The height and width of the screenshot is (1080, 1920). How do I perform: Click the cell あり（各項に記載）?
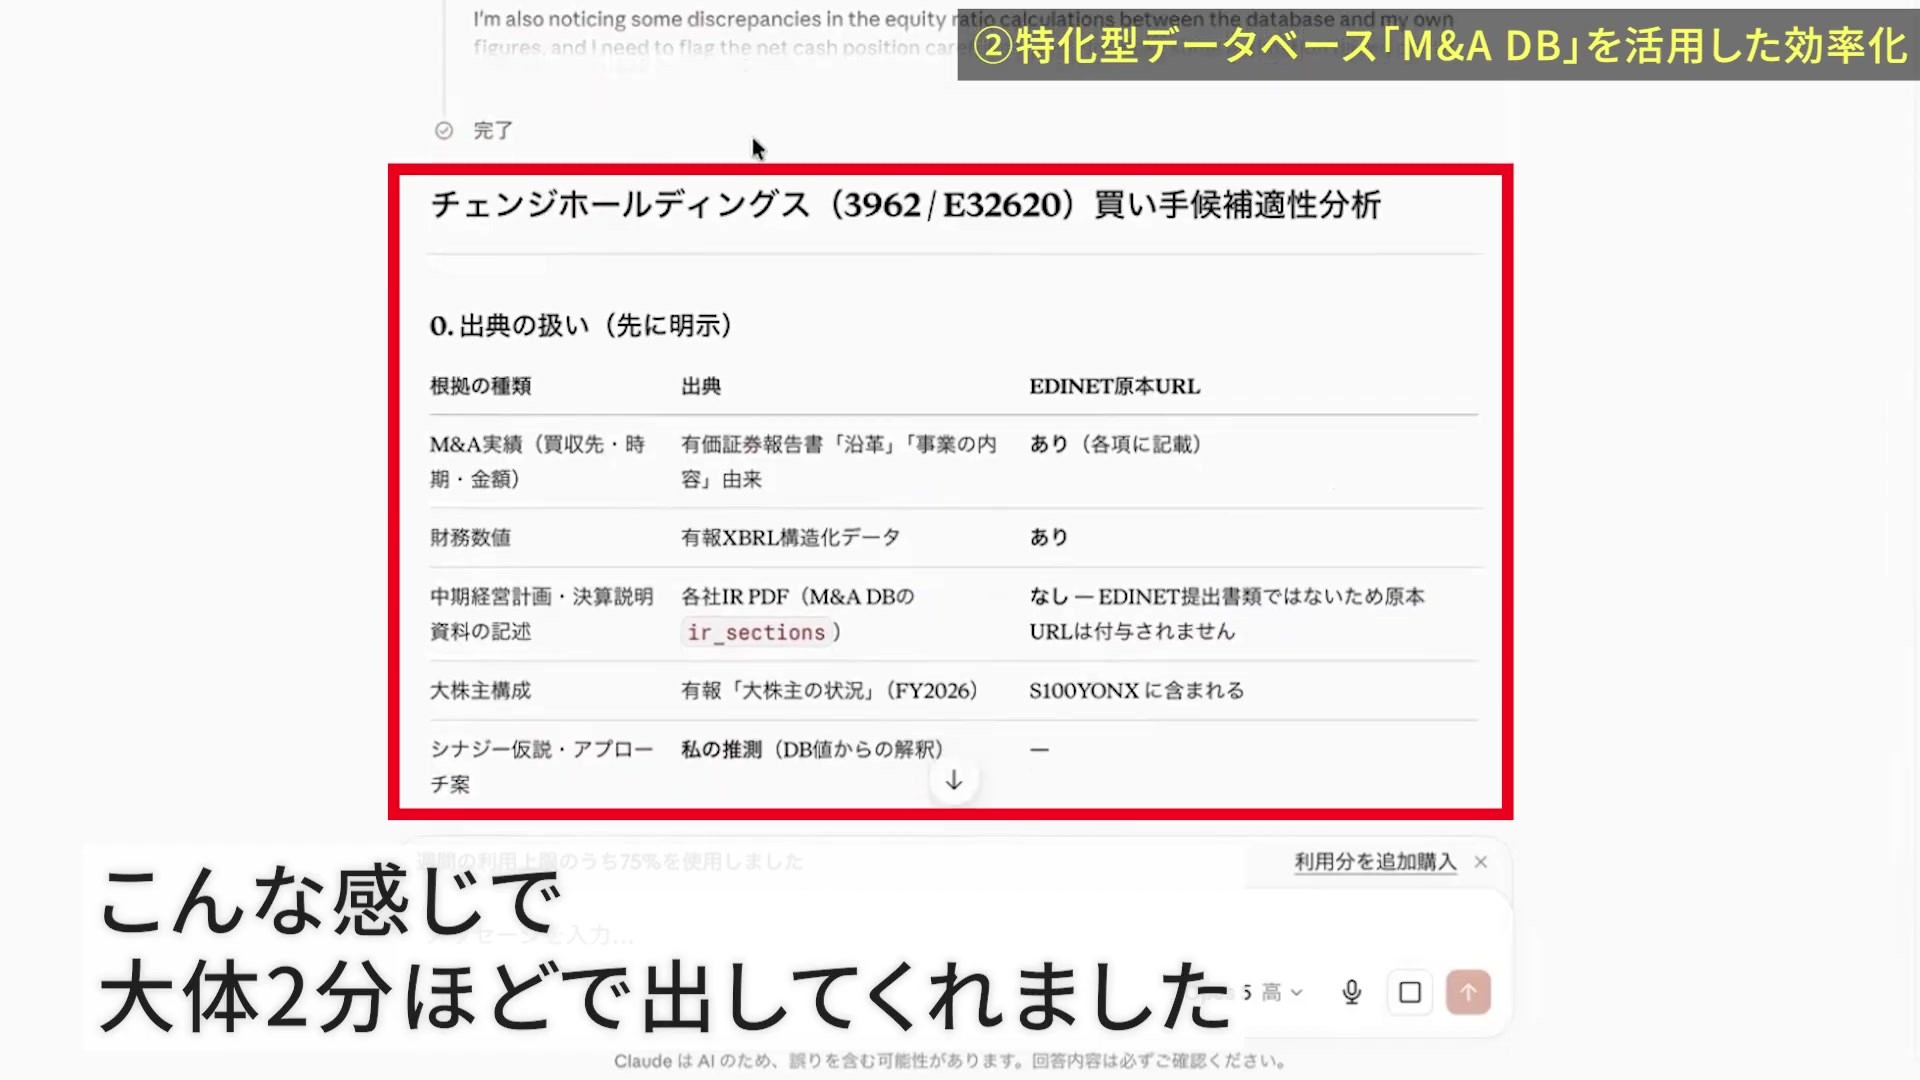1116,444
